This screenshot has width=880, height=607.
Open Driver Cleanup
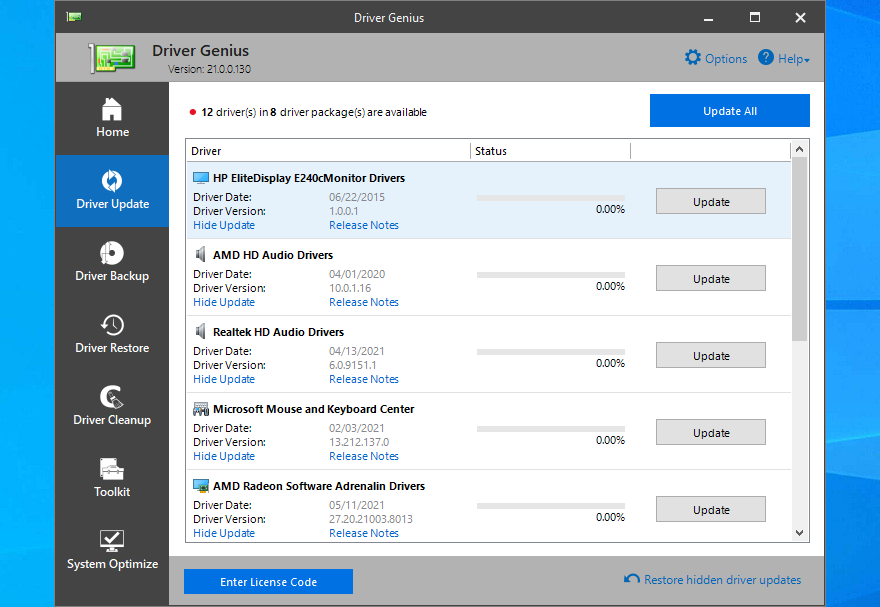[112, 407]
